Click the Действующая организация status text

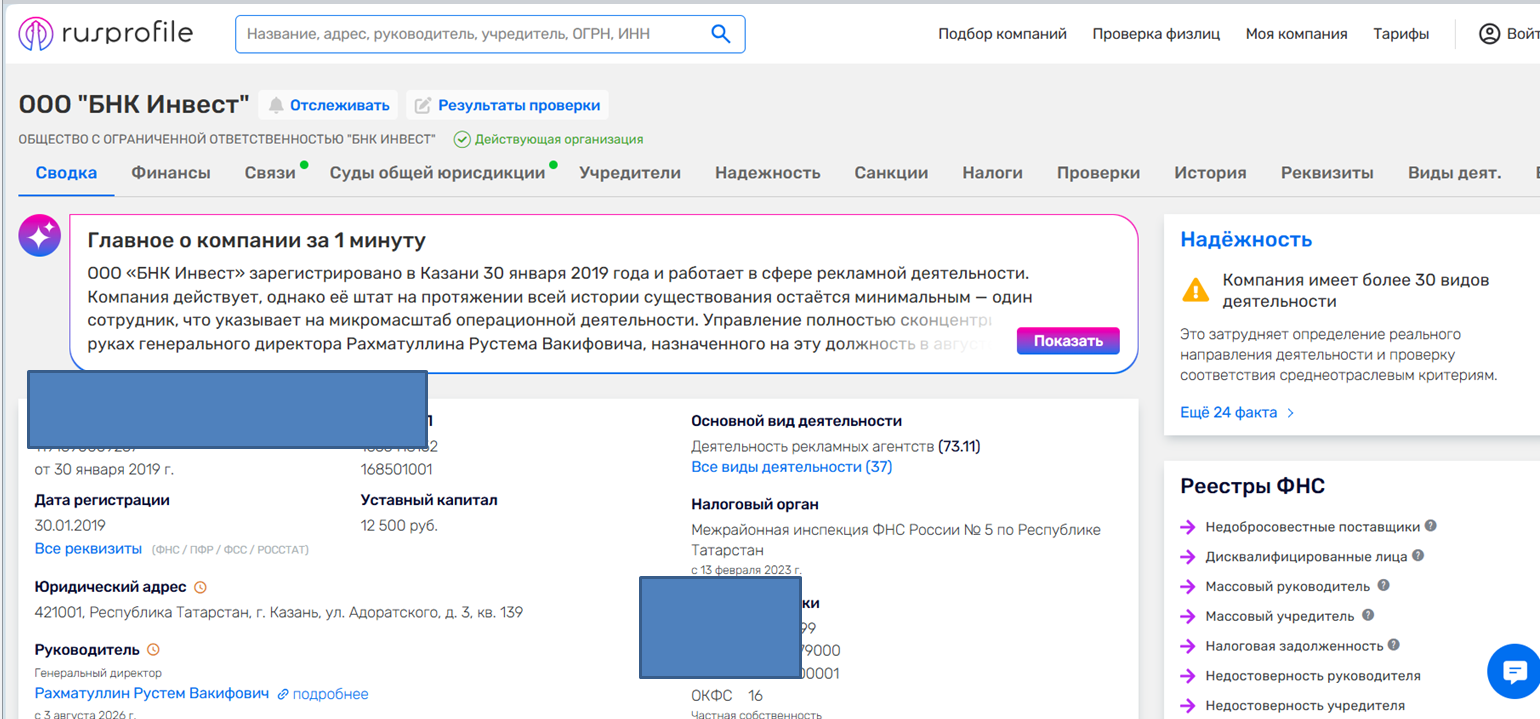coord(559,140)
